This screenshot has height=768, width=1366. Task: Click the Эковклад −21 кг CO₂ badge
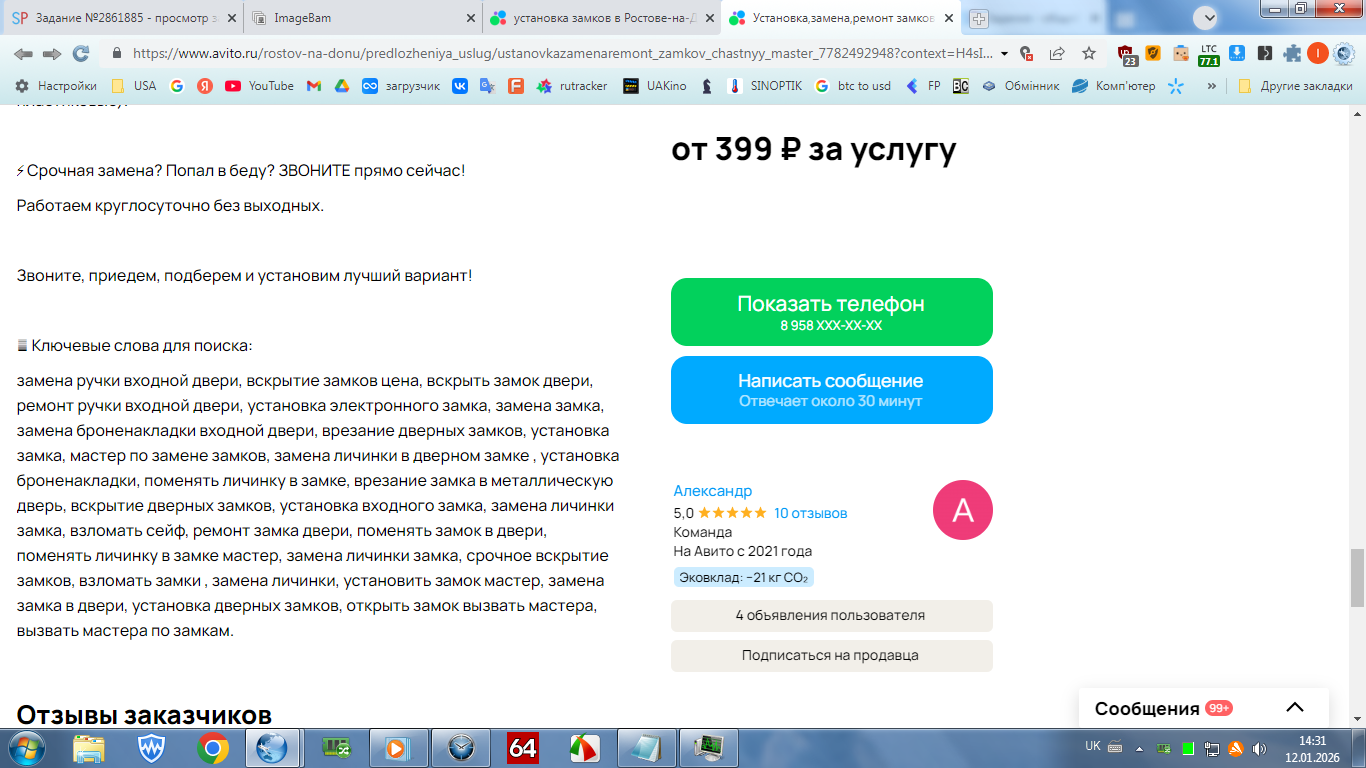(x=744, y=577)
